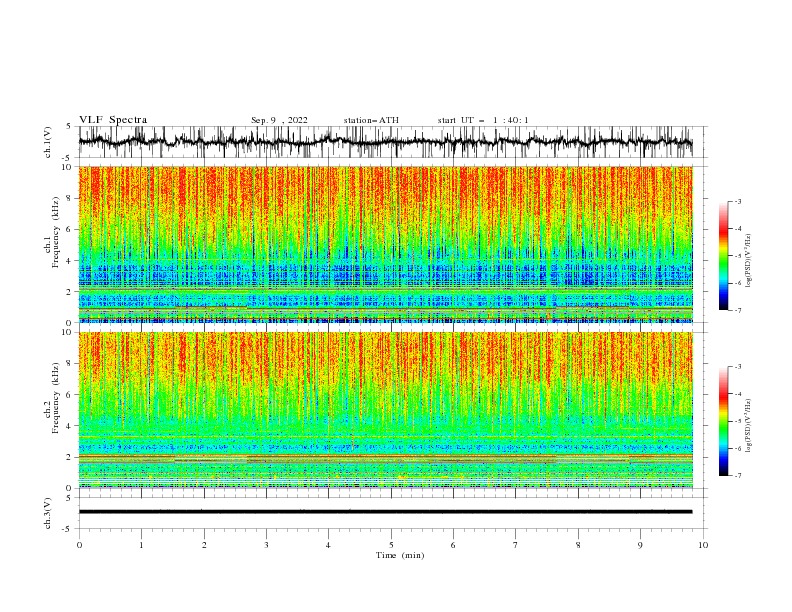This screenshot has height=612, width=792.
Task: Click time axis tick label '1'
Action: [x=141, y=545]
